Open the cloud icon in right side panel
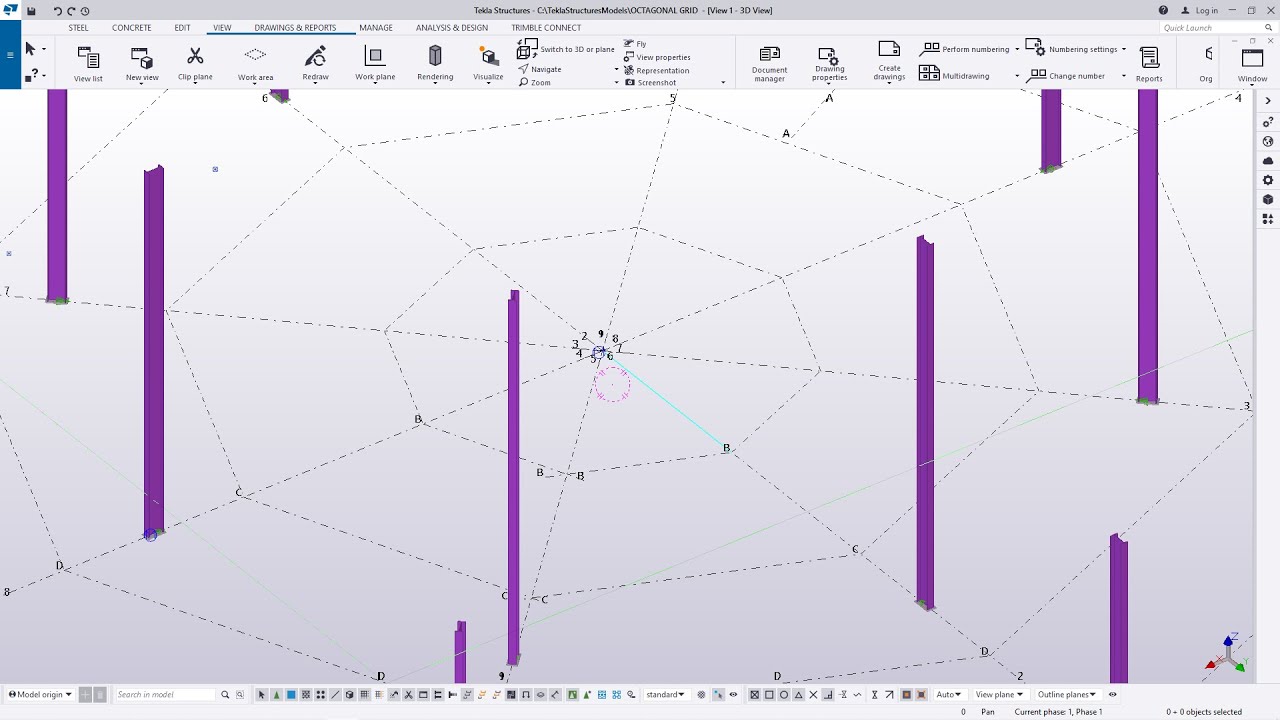The image size is (1280, 720). 1268,160
